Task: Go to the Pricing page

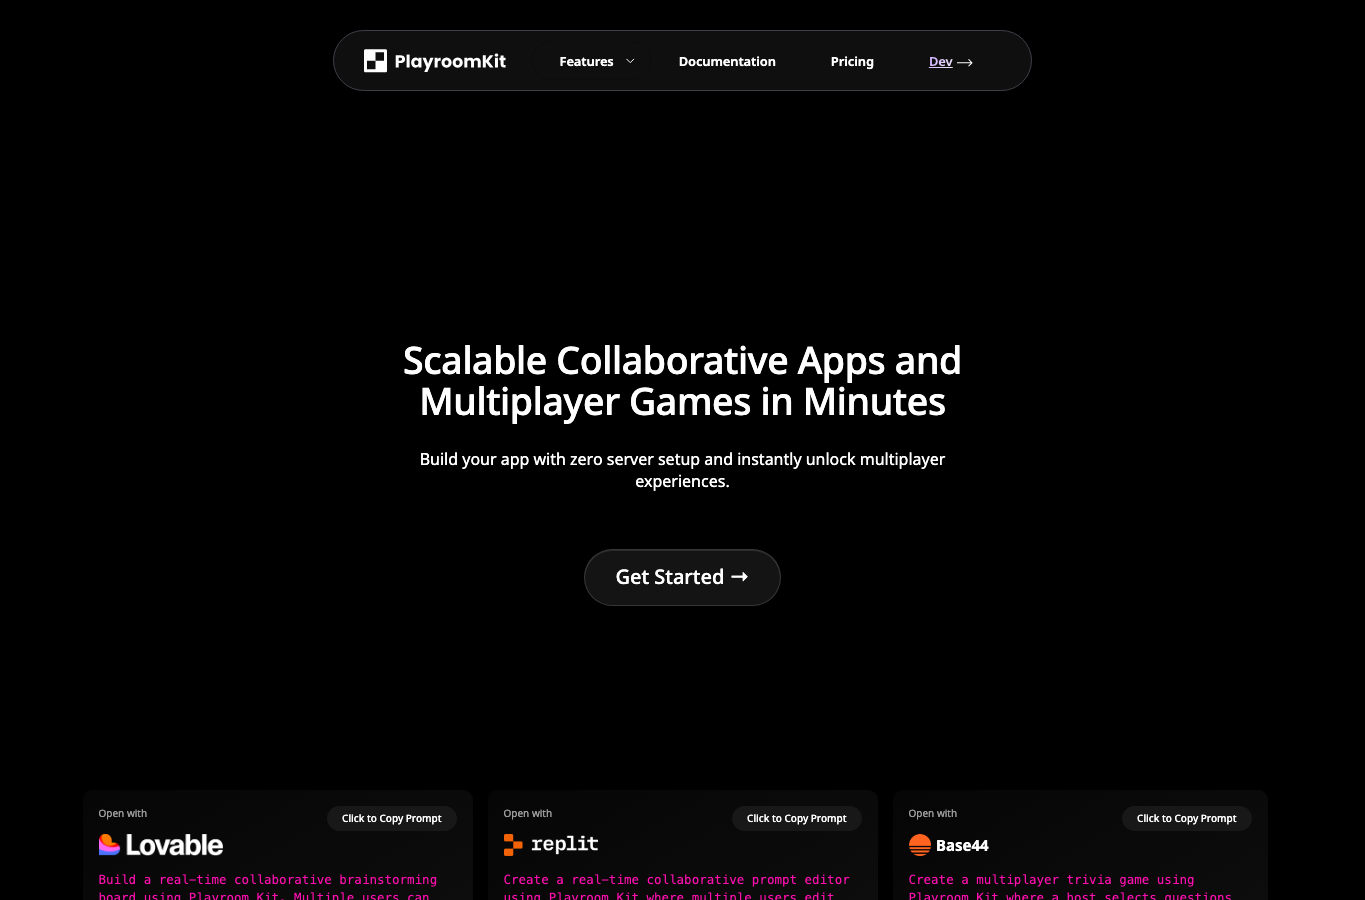Action: 852,61
